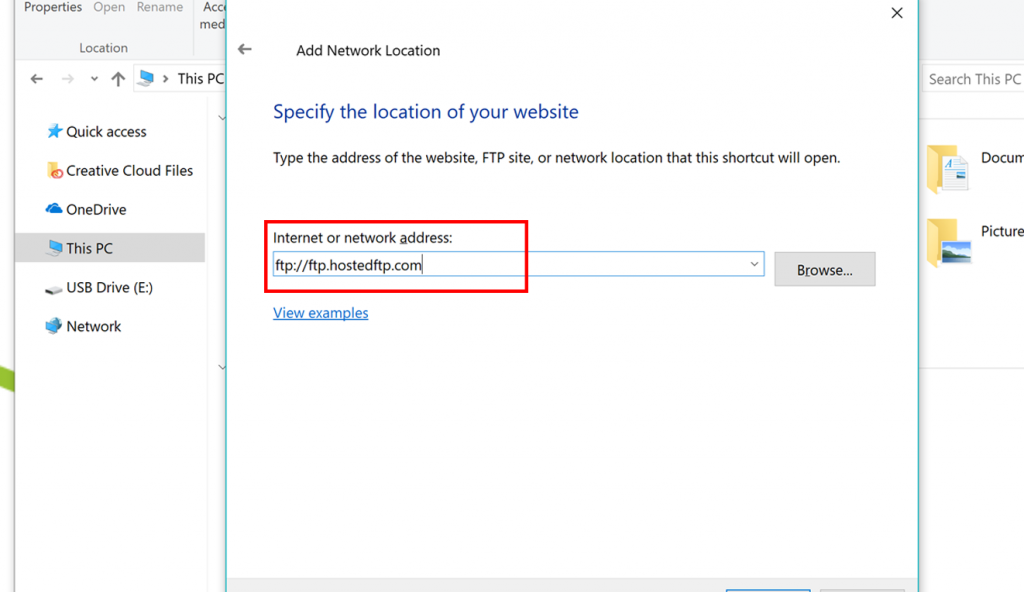Screen dimensions: 1024x592
Task: Go up one folder level arrow
Action: [118, 79]
